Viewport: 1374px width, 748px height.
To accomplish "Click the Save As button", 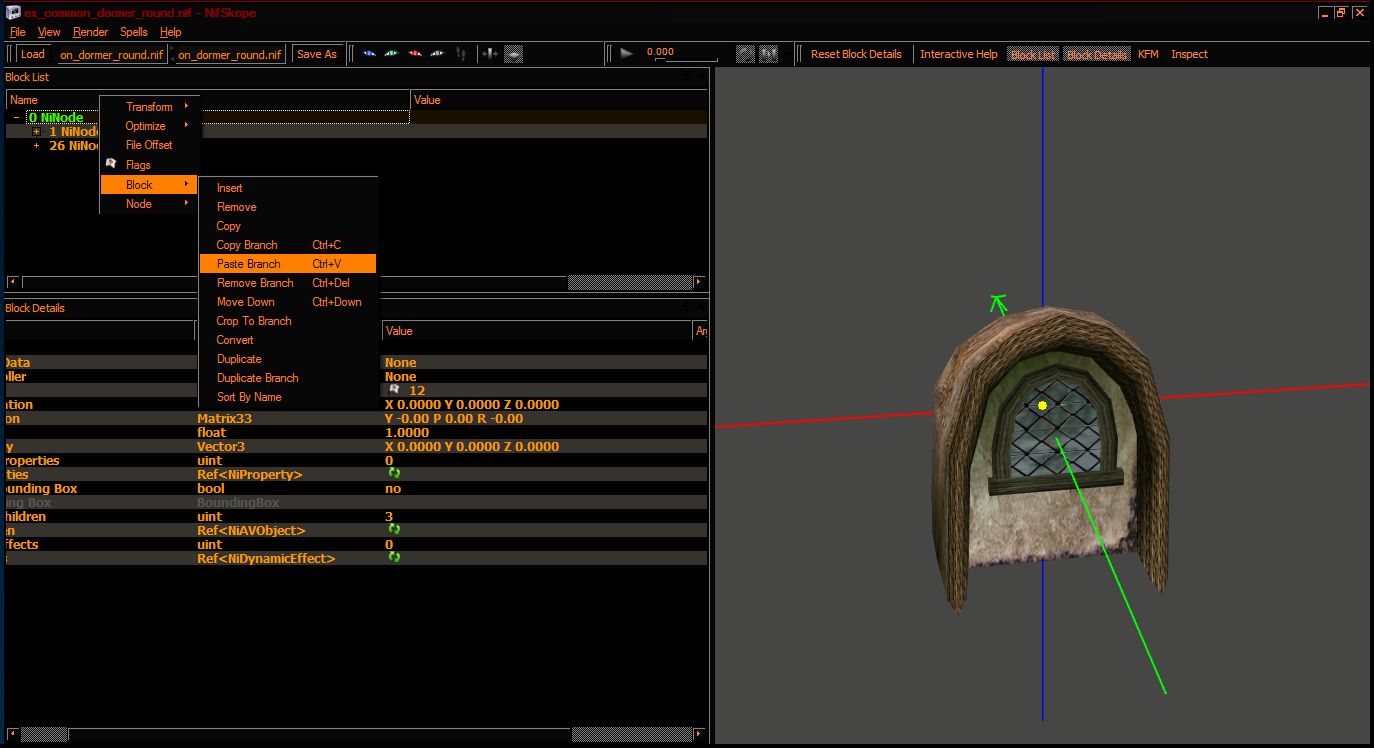I will point(317,54).
